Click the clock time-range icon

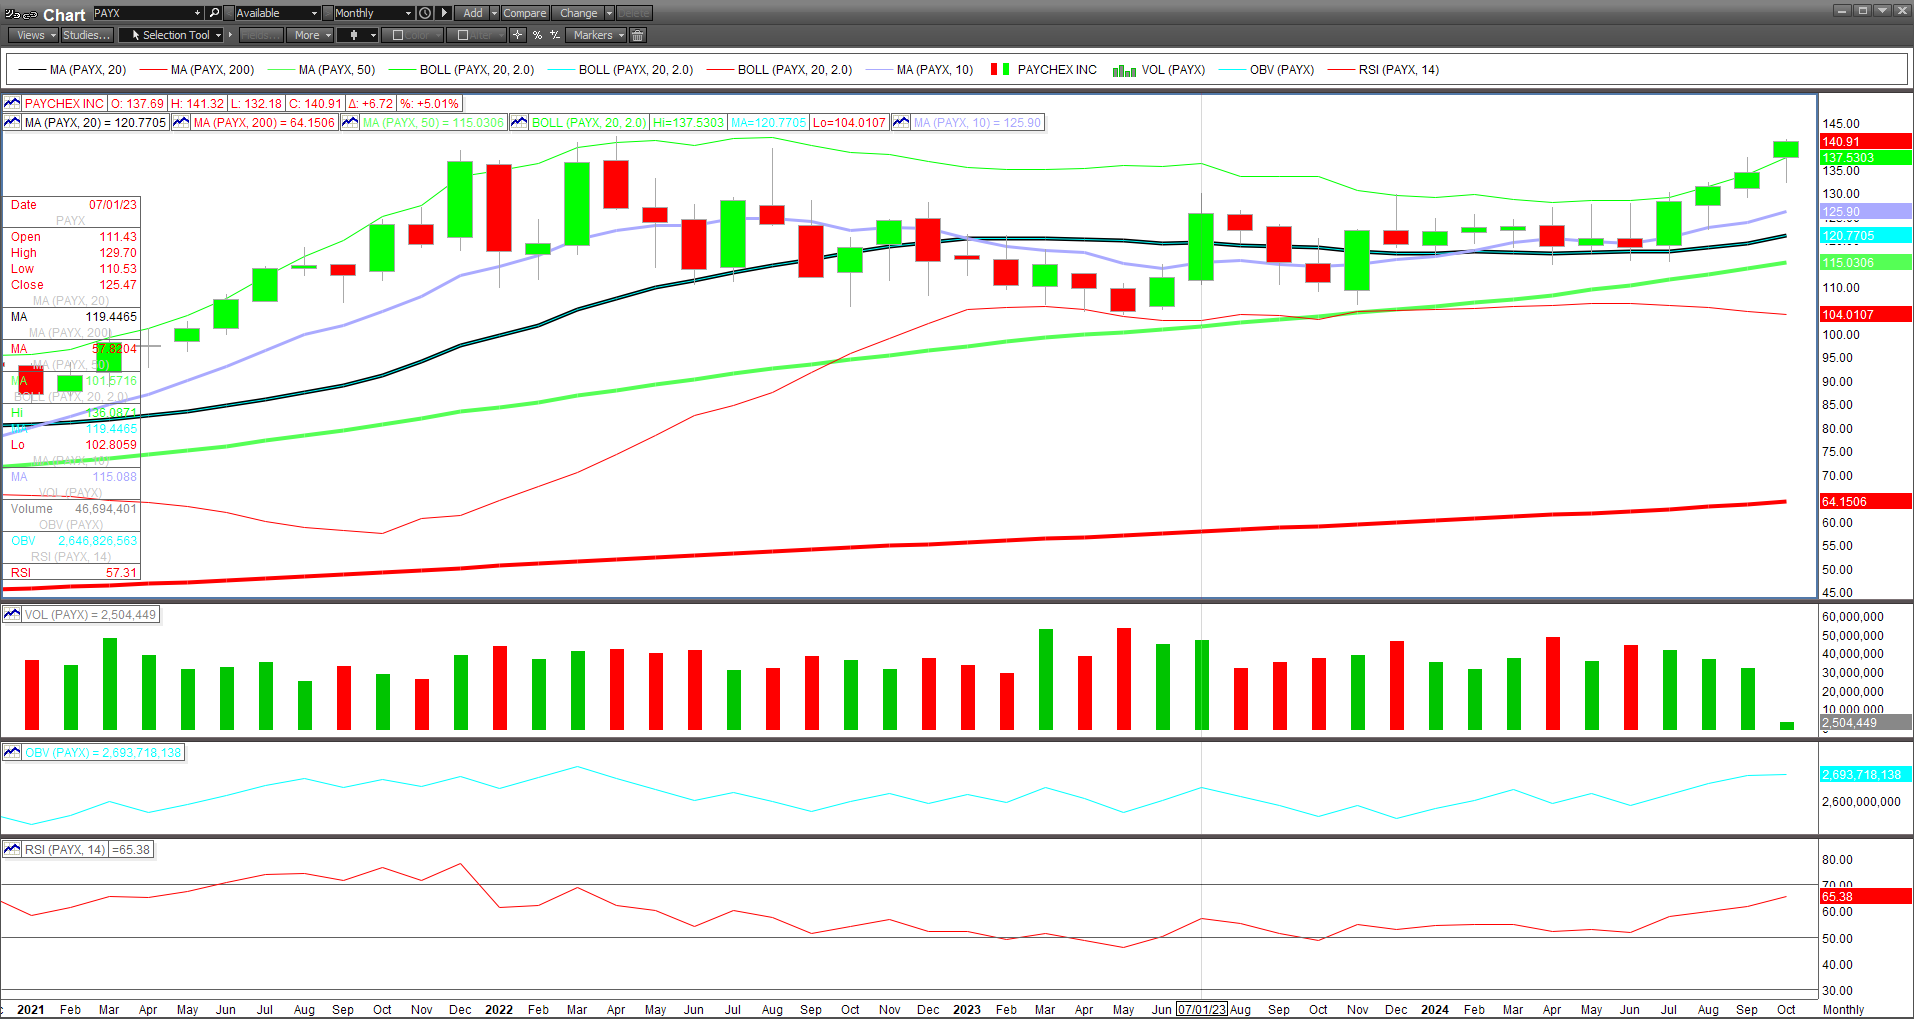point(425,13)
